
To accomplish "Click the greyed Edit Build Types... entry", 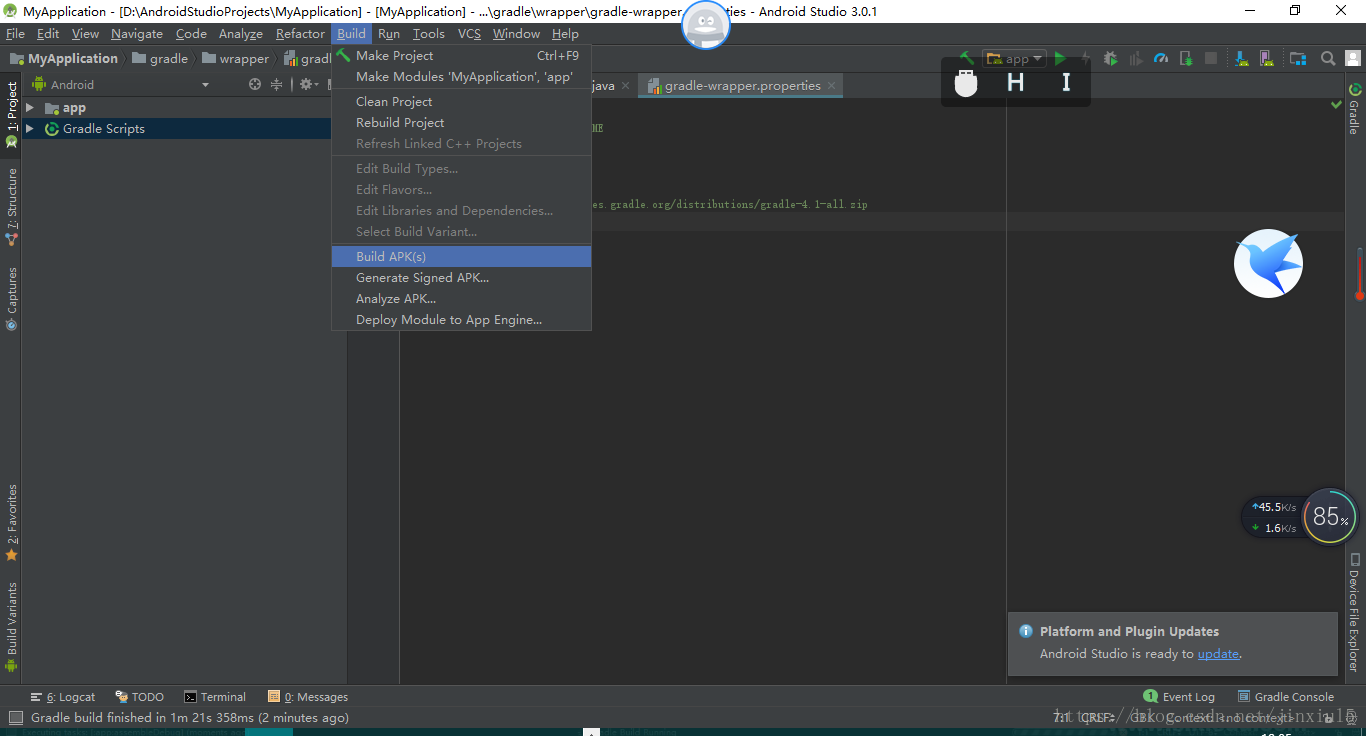I will pos(461,169).
